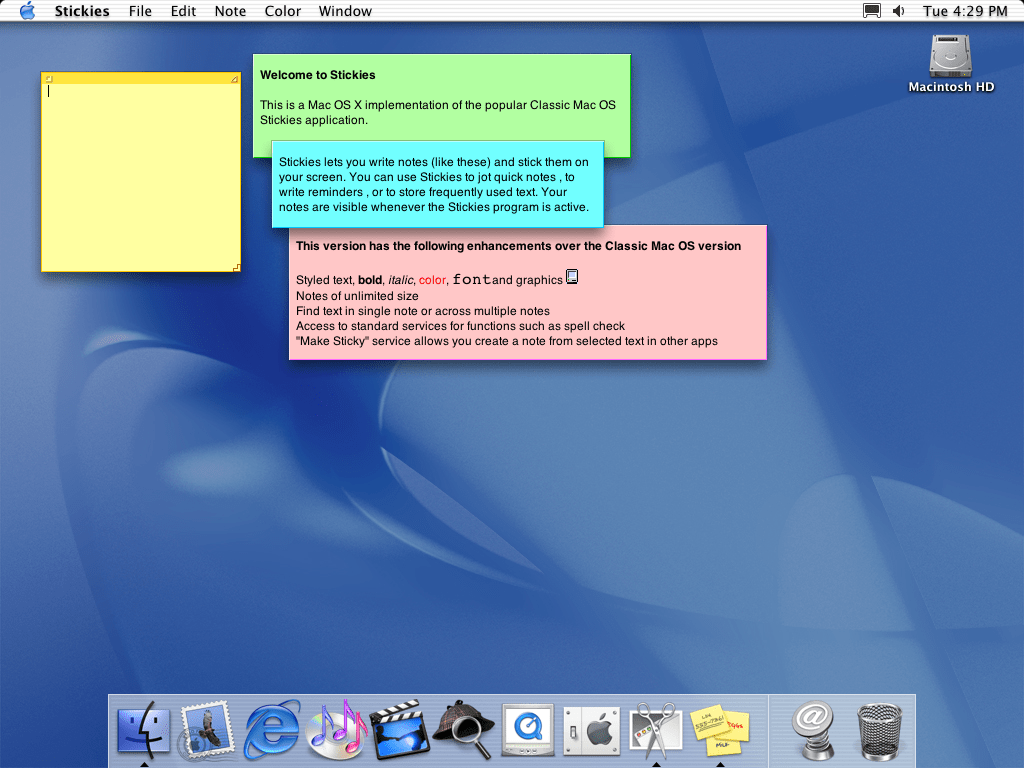Click the volume icon in menu bar

[x=897, y=11]
